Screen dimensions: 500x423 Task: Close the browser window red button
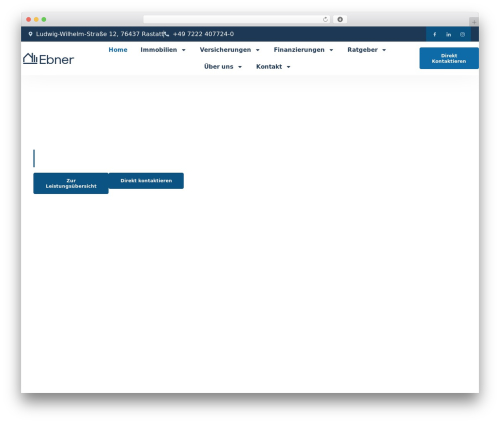[29, 19]
